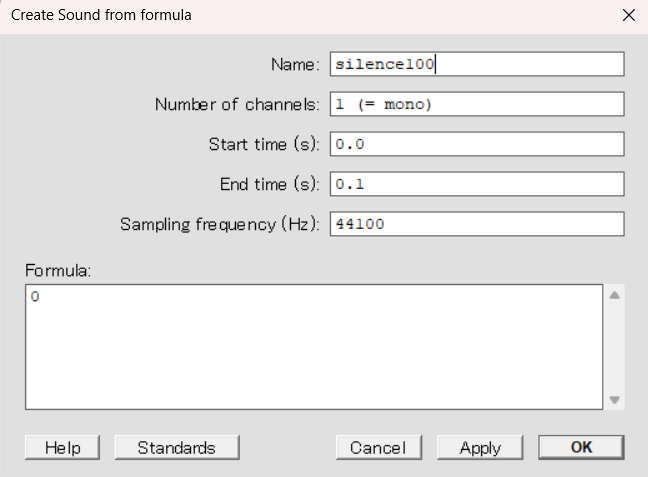
Task: Select the Number of channels text box
Action: pos(477,104)
